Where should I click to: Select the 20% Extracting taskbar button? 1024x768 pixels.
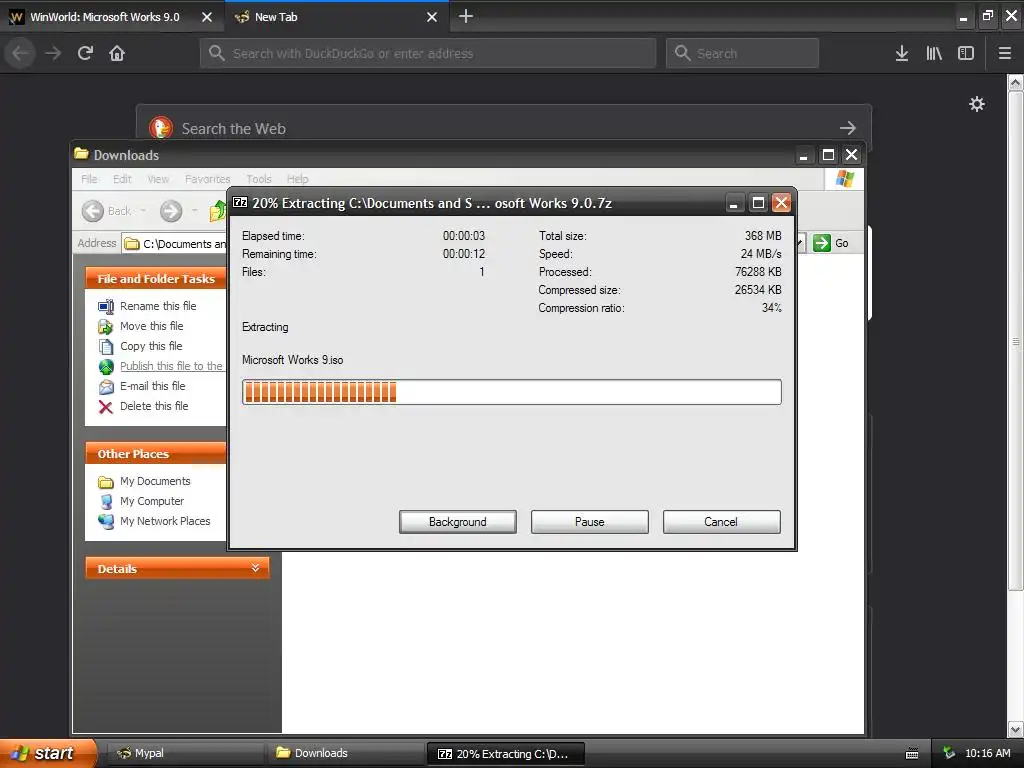pos(505,753)
